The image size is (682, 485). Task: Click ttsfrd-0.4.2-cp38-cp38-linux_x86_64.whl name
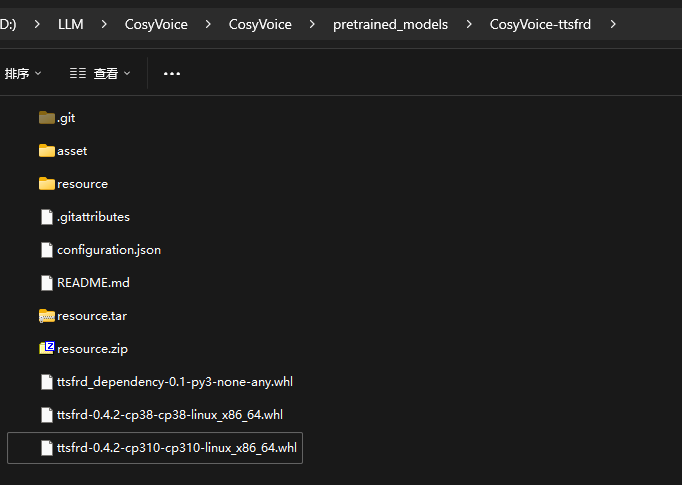[x=170, y=415]
